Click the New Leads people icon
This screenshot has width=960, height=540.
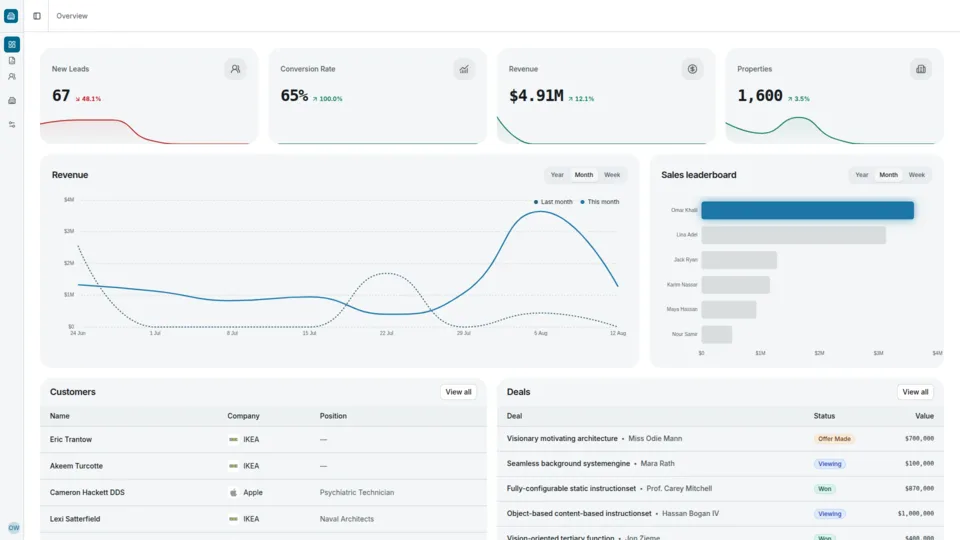coord(235,69)
